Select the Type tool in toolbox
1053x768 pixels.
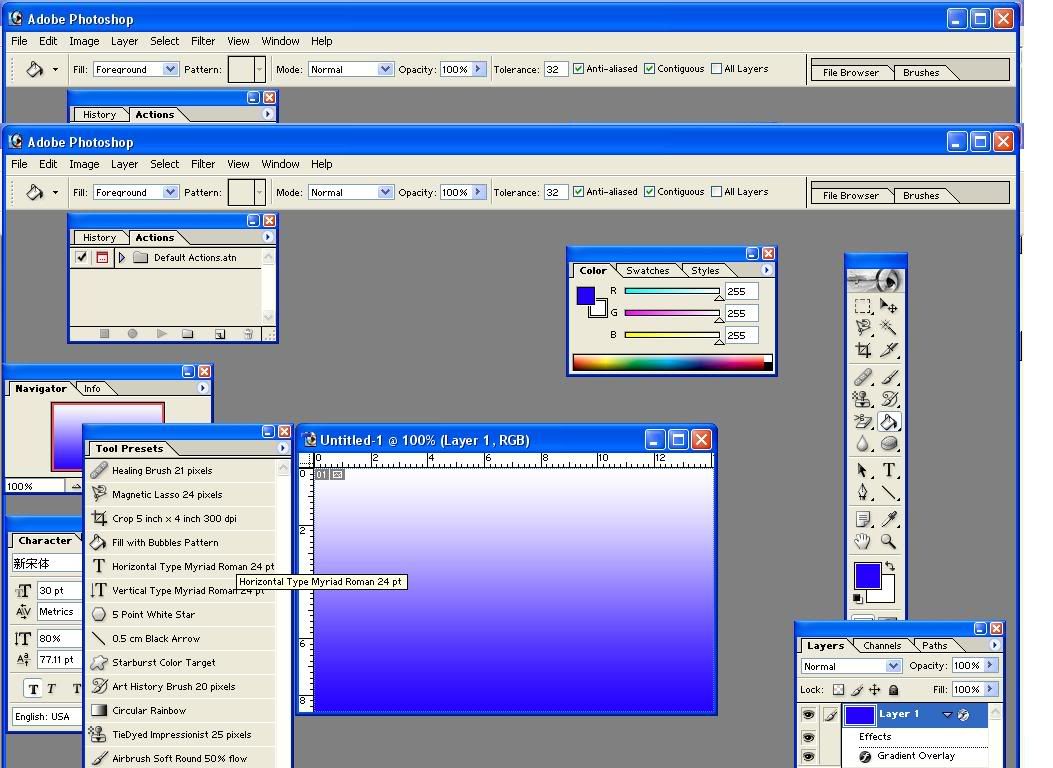[888, 471]
